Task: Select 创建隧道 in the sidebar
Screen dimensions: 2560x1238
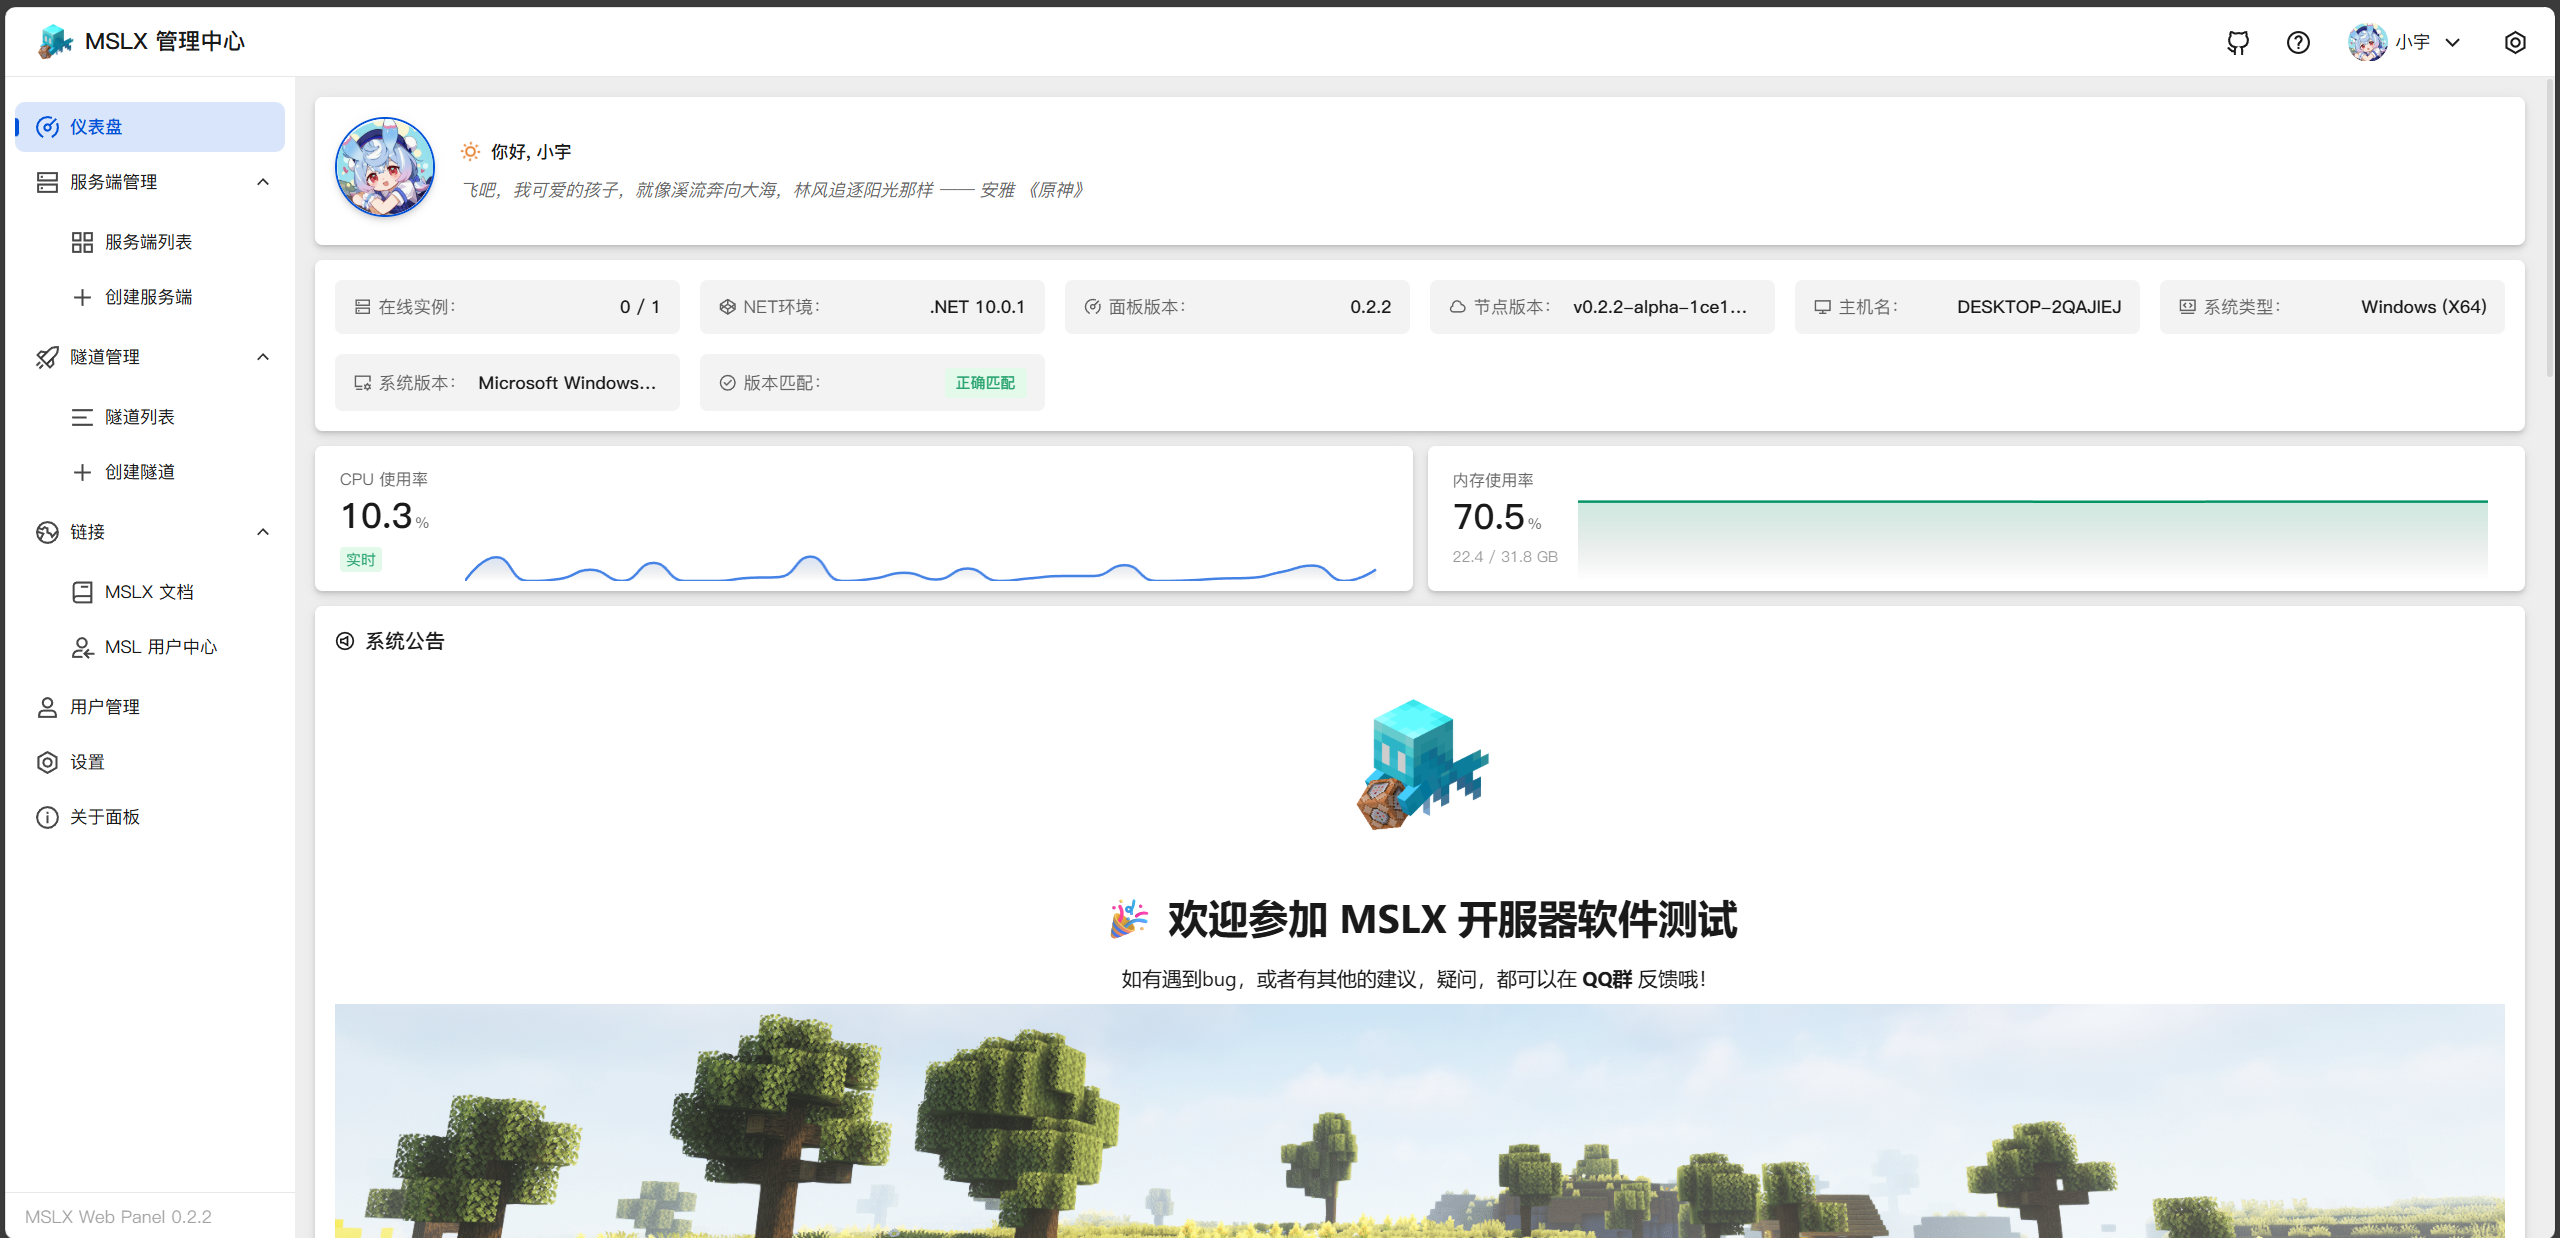Action: (139, 472)
